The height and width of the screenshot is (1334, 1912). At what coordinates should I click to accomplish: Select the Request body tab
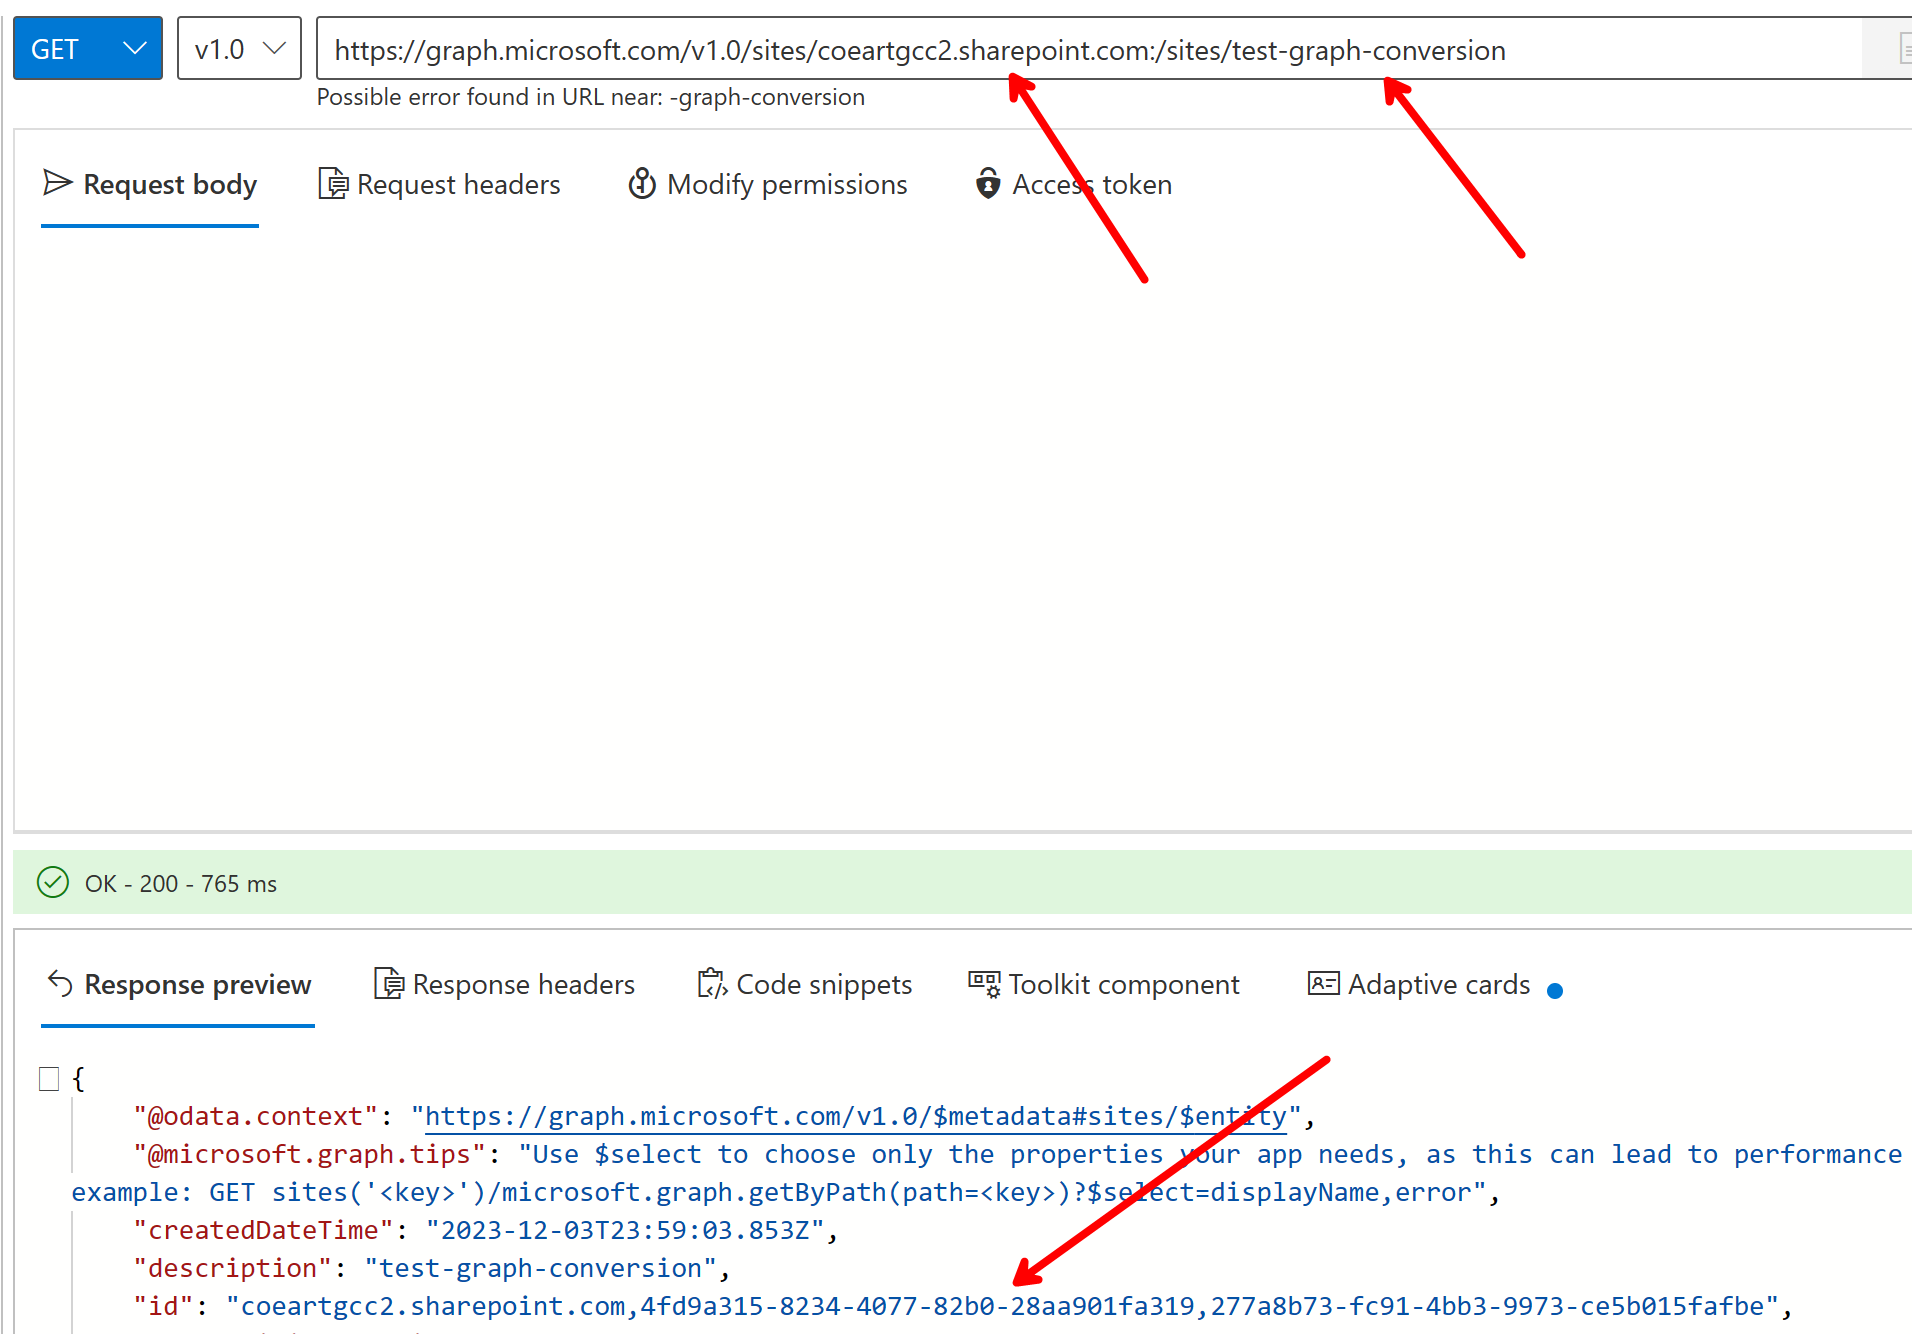pos(150,185)
